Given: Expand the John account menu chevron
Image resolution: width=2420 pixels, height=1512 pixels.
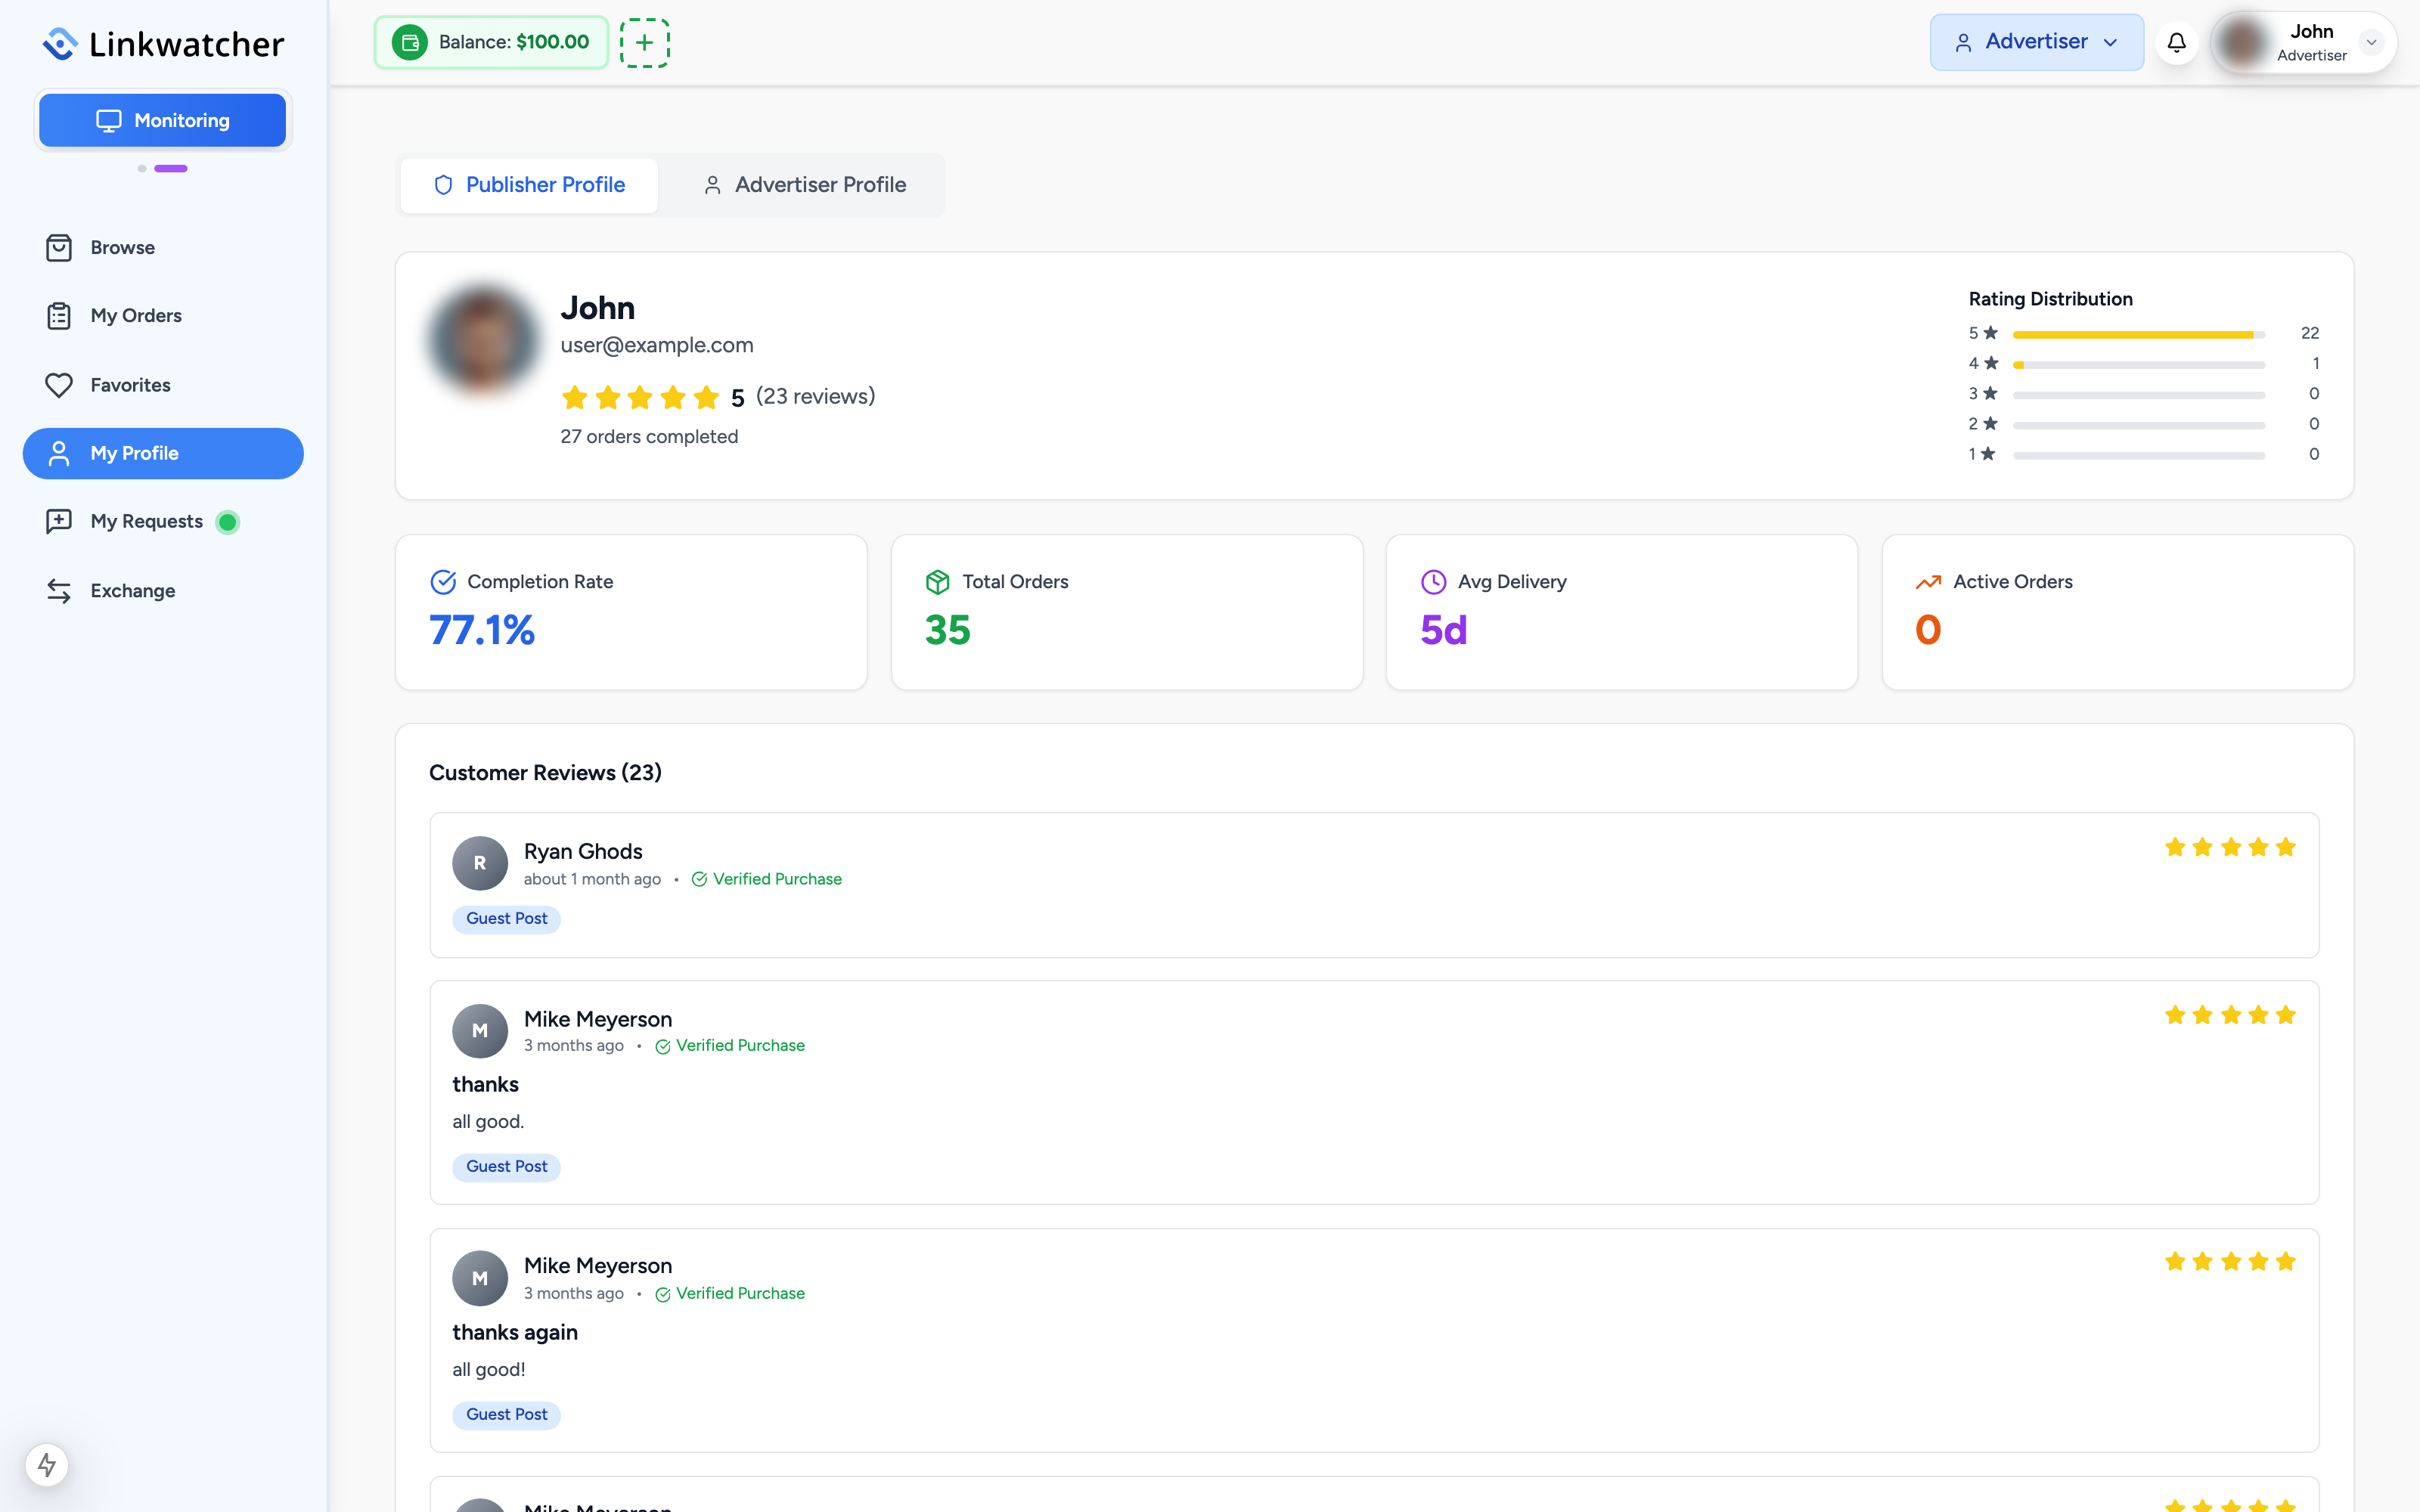Looking at the screenshot, I should [x=2370, y=43].
